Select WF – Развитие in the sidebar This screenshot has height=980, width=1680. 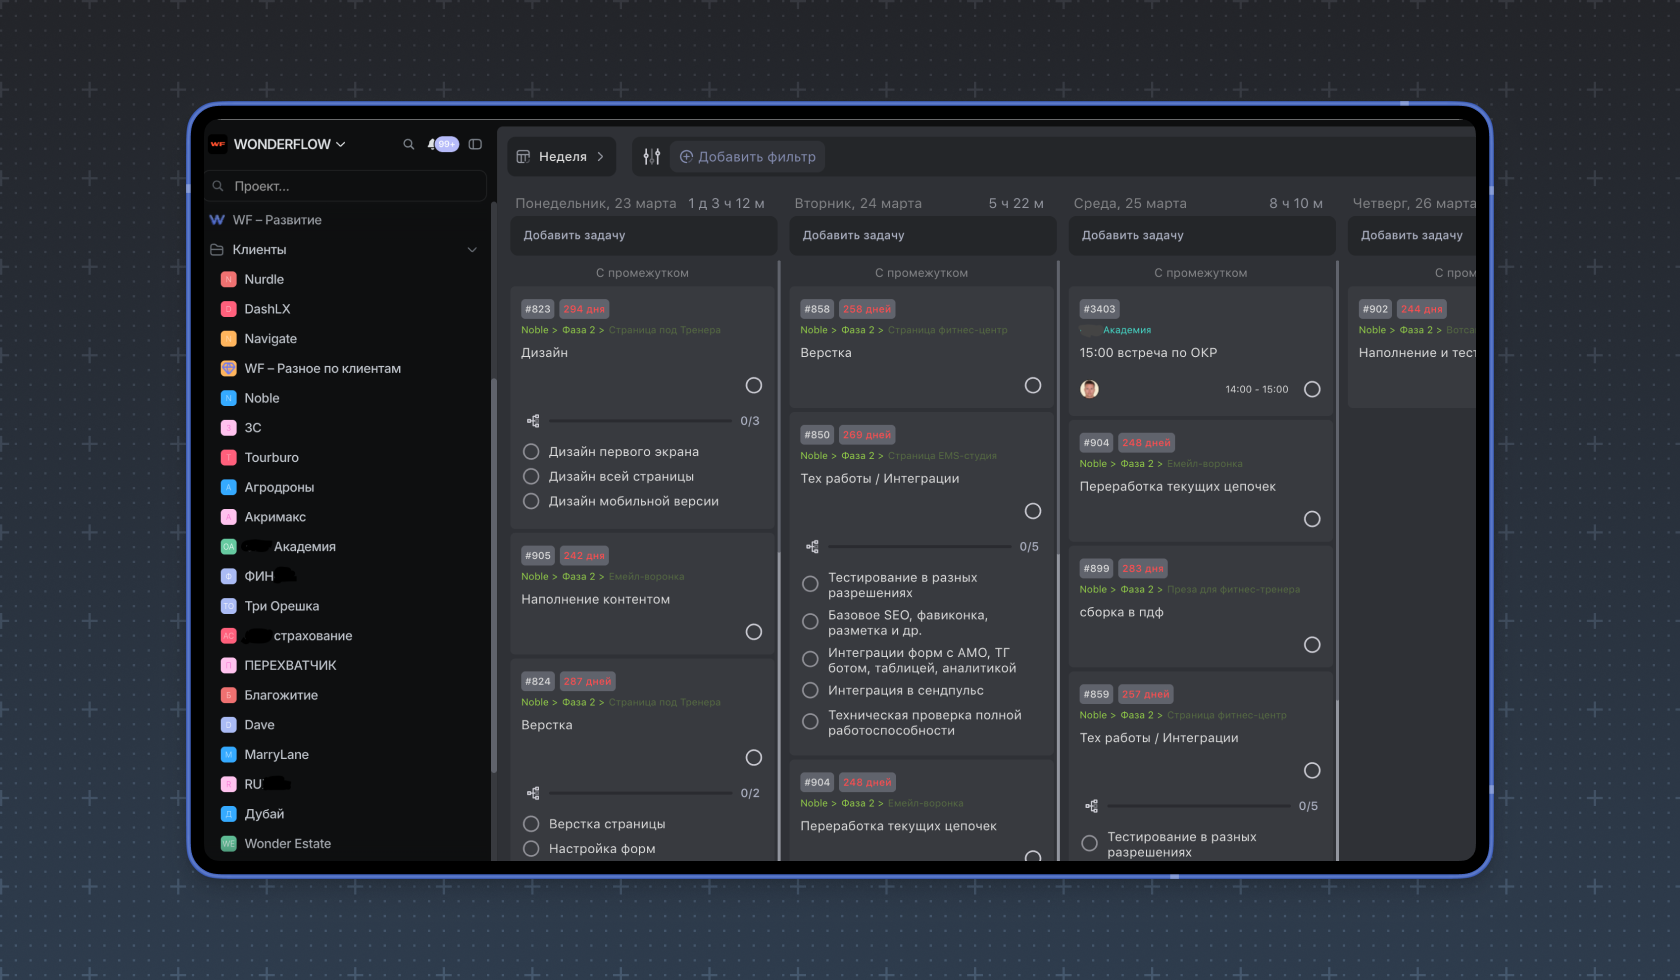[x=277, y=220]
